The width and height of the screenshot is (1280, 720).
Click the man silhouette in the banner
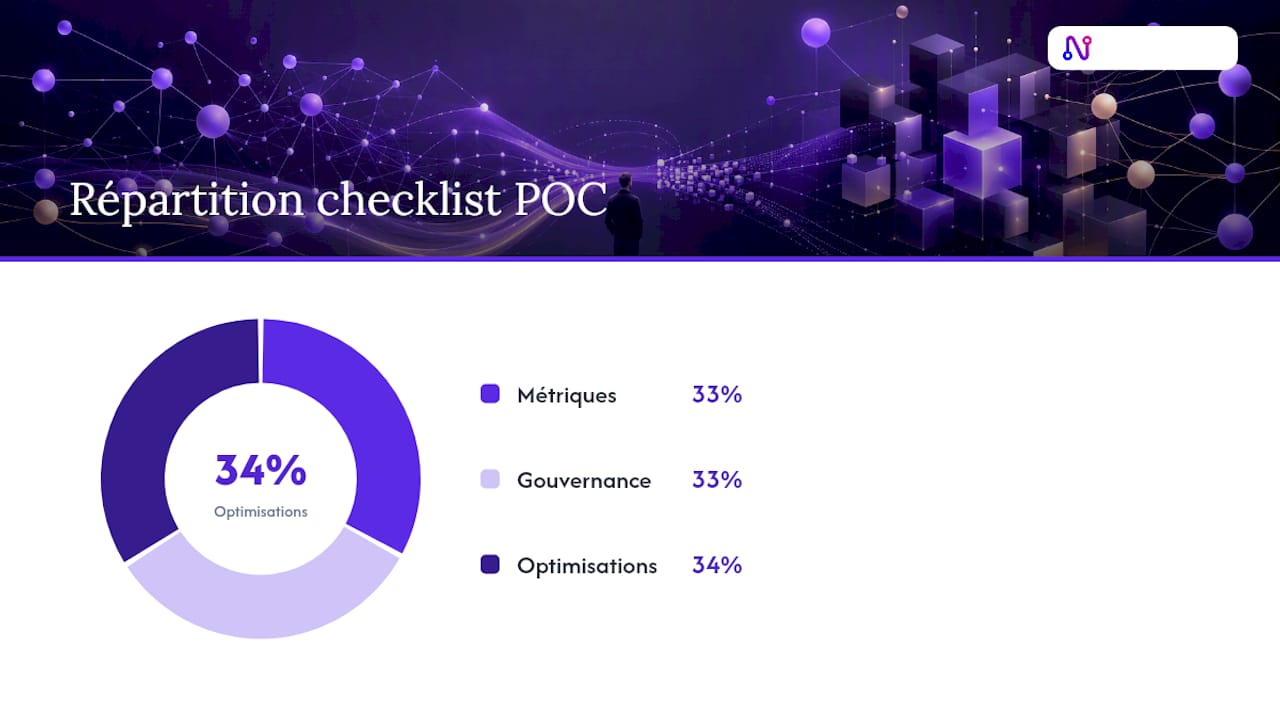point(625,214)
